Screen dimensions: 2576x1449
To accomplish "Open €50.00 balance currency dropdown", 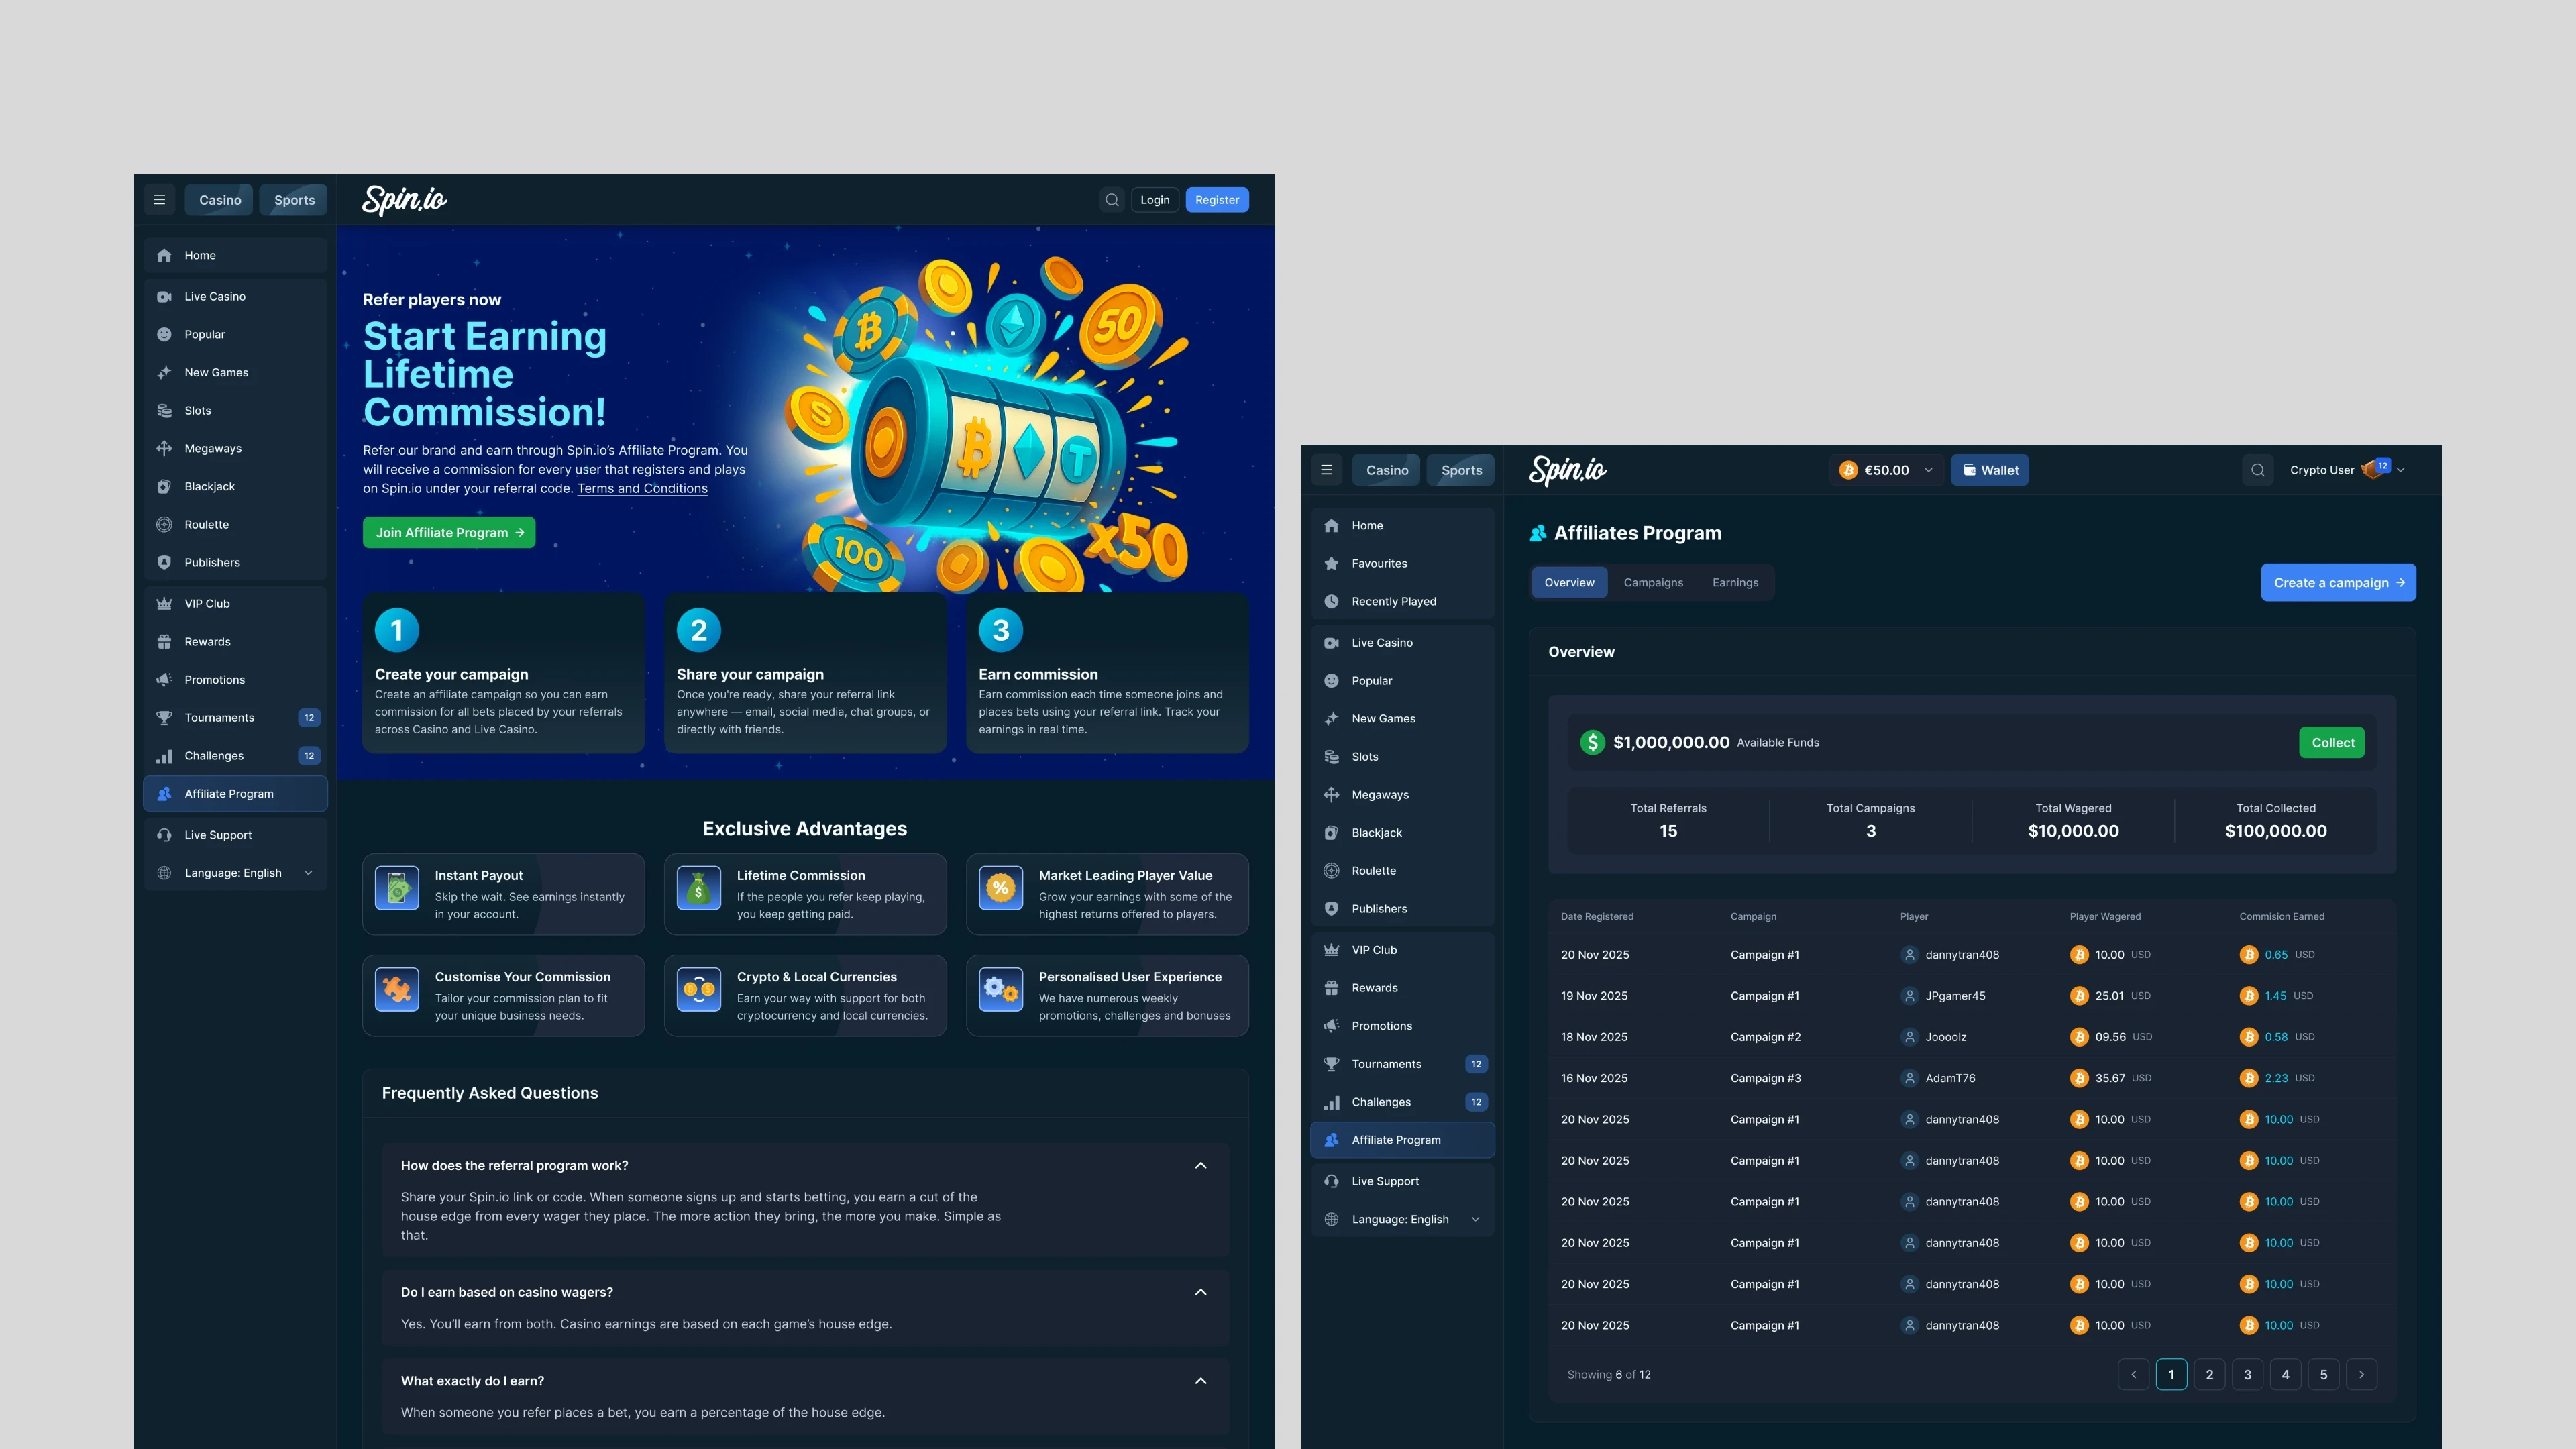I will click(1887, 470).
